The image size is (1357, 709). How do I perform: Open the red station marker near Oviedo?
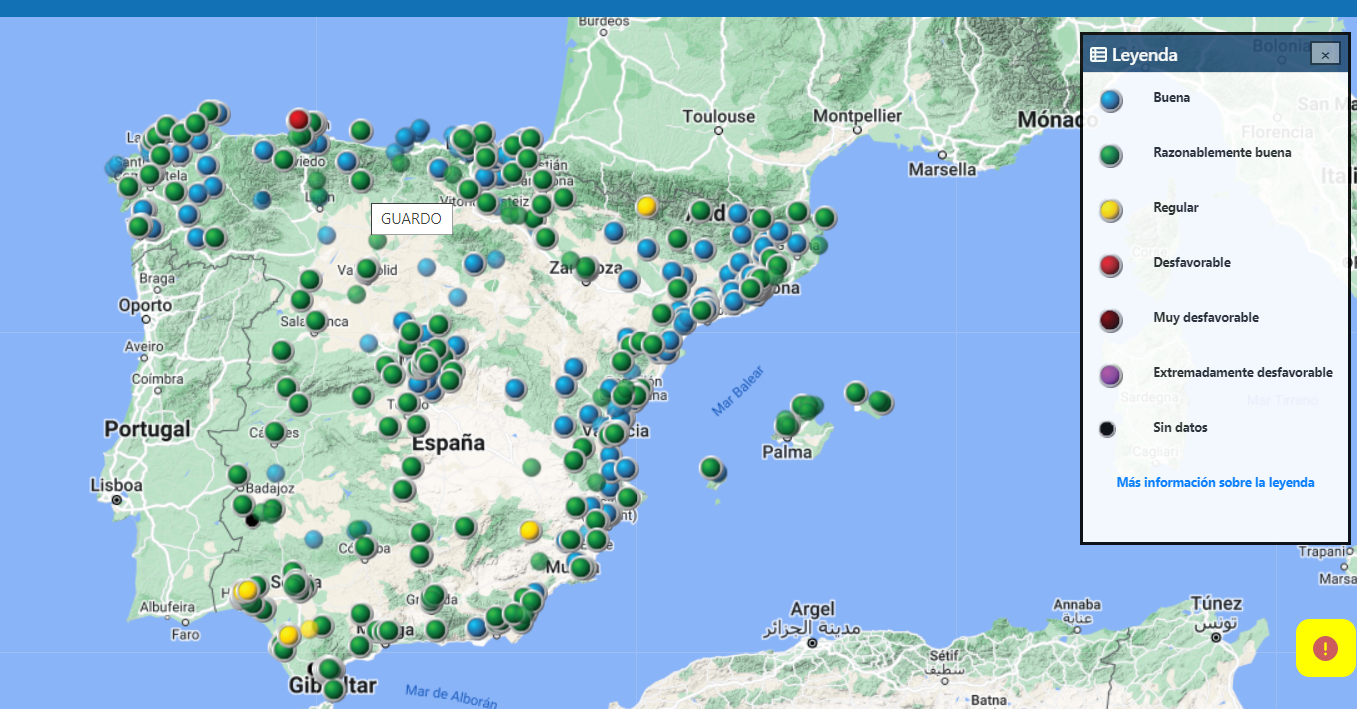tap(298, 119)
